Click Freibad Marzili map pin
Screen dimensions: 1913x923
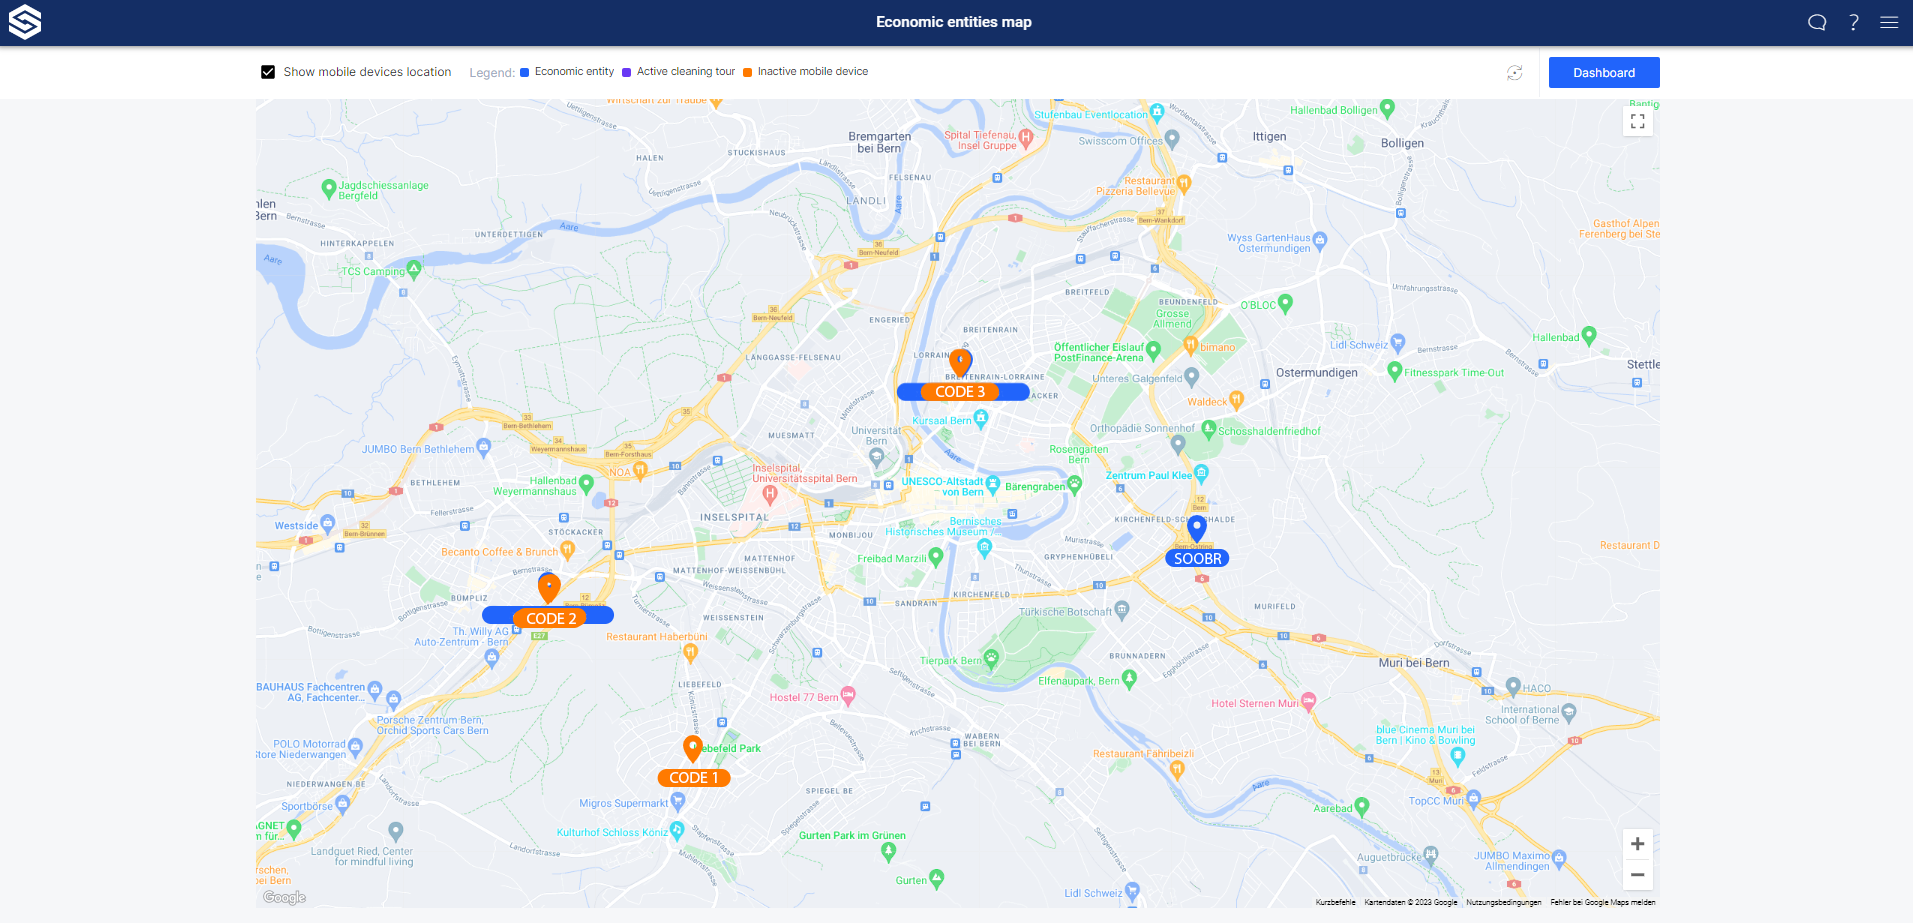pyautogui.click(x=936, y=557)
